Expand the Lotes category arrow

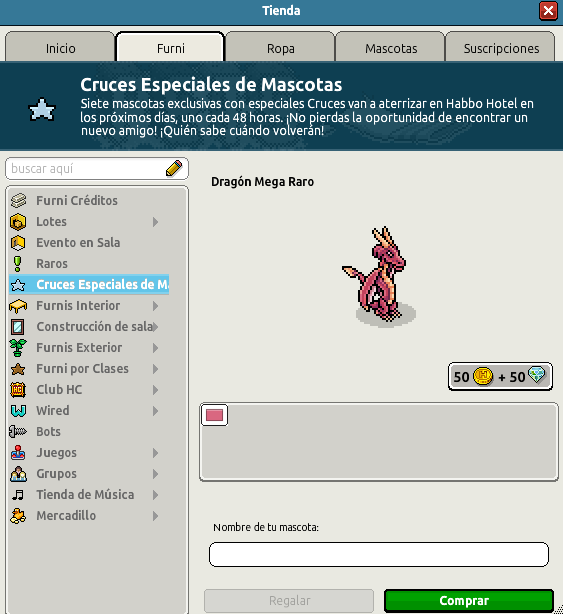[155, 222]
